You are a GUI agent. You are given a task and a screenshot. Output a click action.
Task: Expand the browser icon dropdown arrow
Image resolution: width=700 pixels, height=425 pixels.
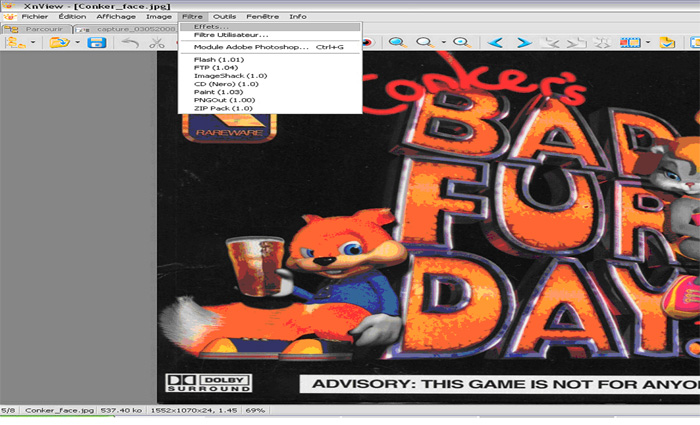pyautogui.click(x=33, y=43)
